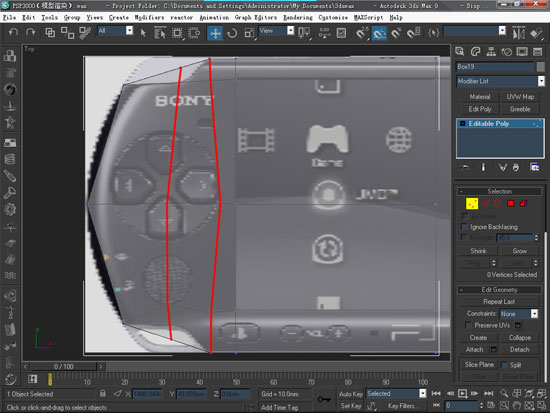Image resolution: width=550 pixels, height=413 pixels.
Task: Click the selection lock toggle icon
Action: point(103,393)
